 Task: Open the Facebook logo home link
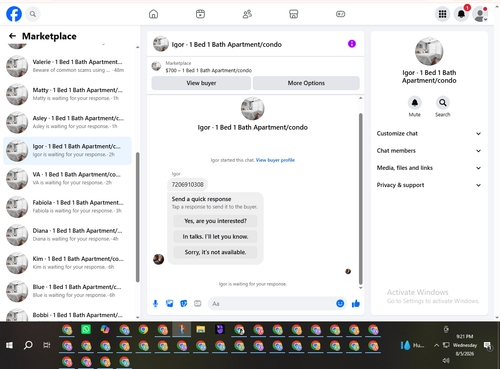pos(14,14)
